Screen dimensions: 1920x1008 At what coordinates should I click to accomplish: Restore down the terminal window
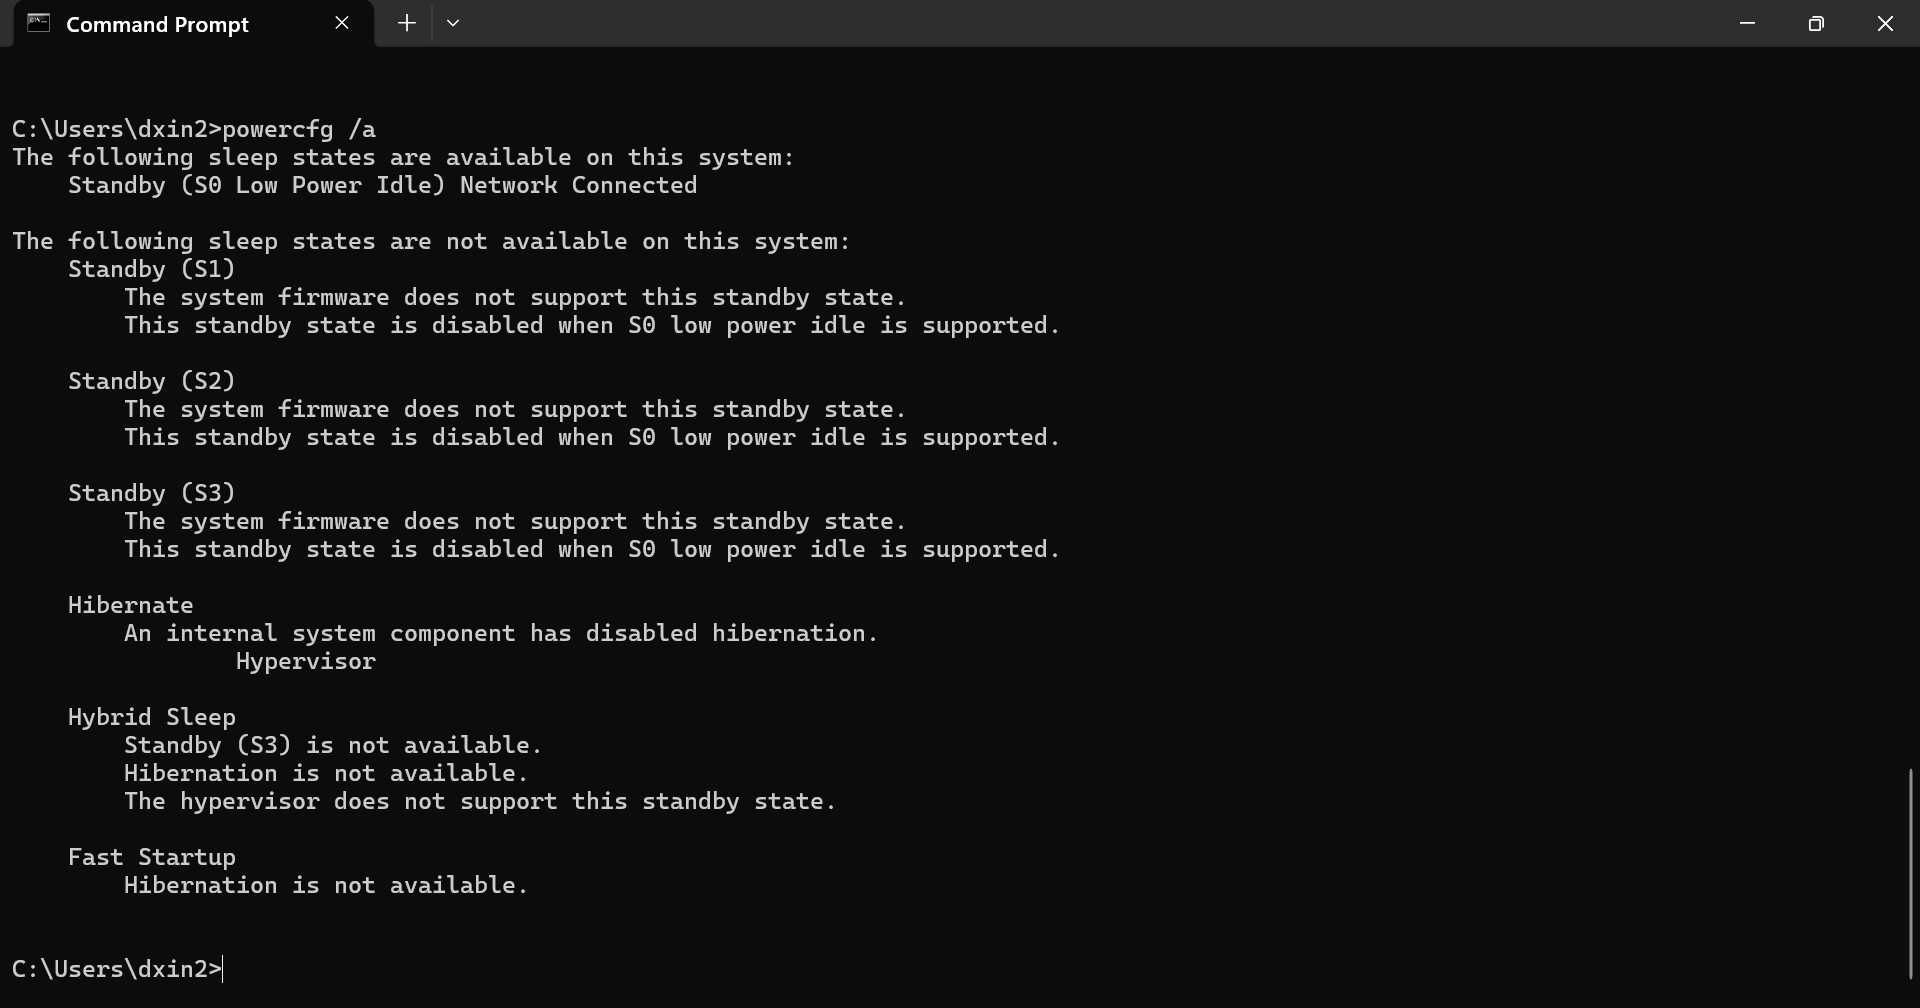tap(1816, 23)
